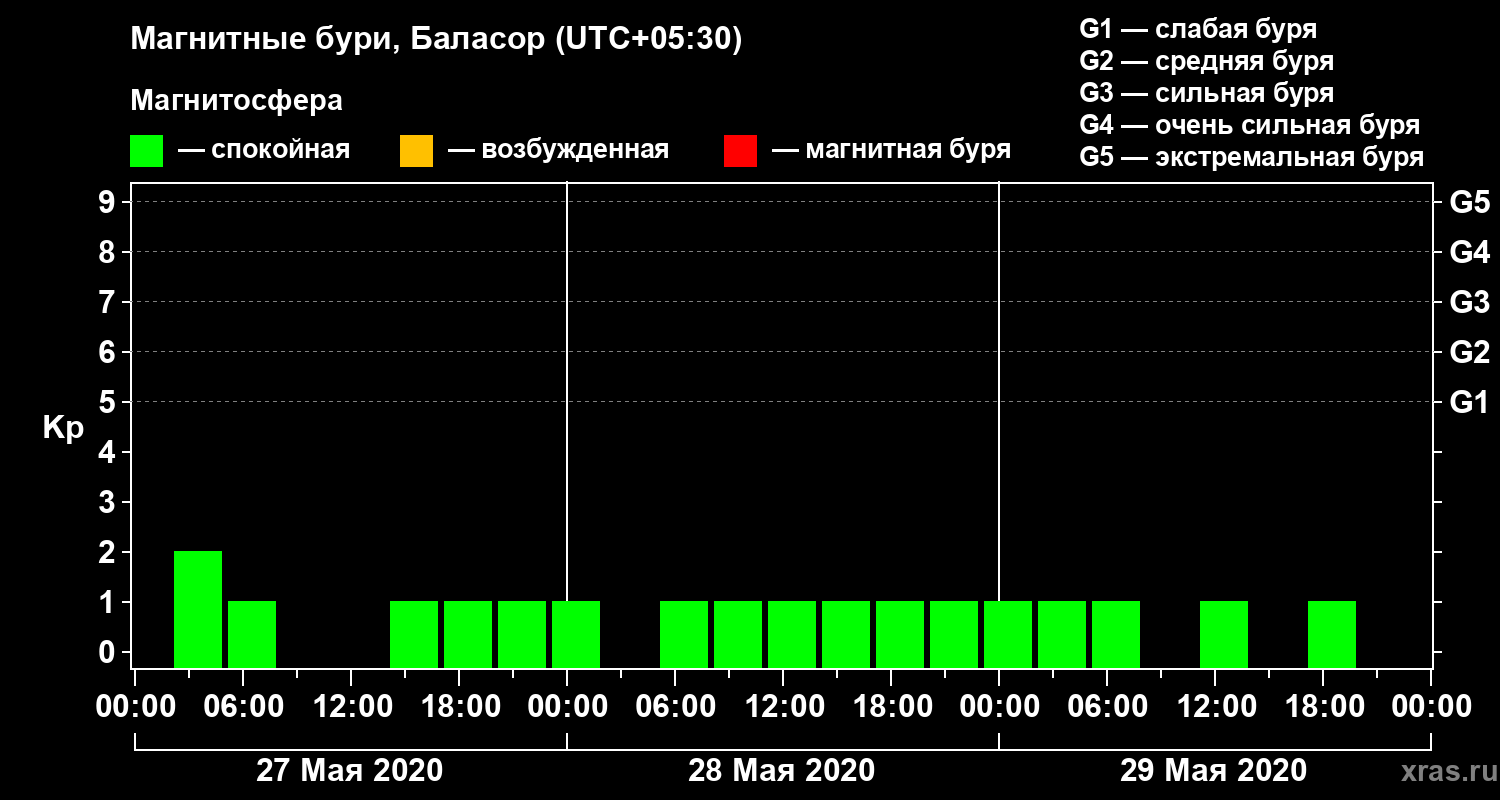Click the y-axis value 2
Image resolution: width=1500 pixels, height=800 pixels.
click(x=108, y=552)
